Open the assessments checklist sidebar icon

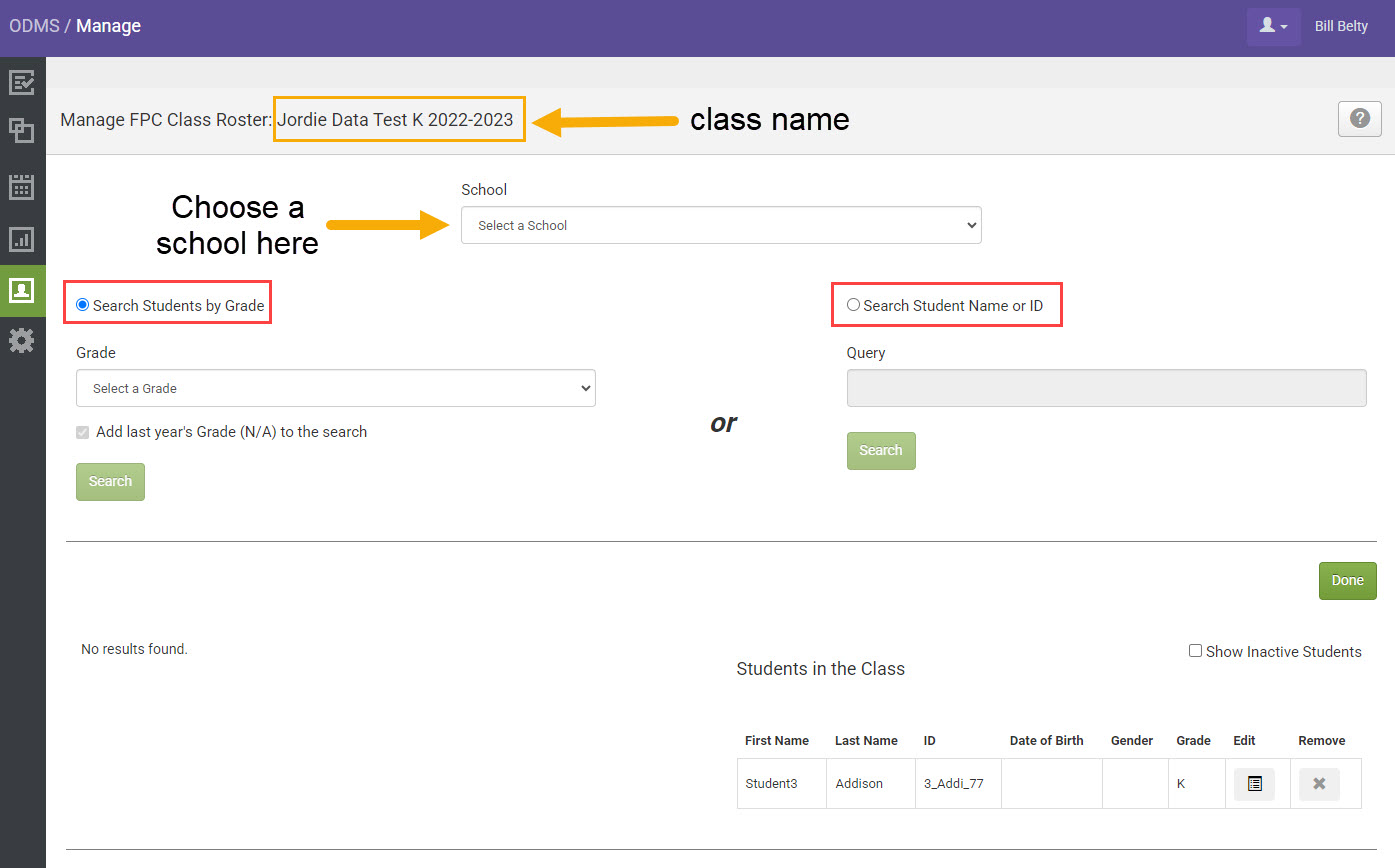tap(22, 82)
